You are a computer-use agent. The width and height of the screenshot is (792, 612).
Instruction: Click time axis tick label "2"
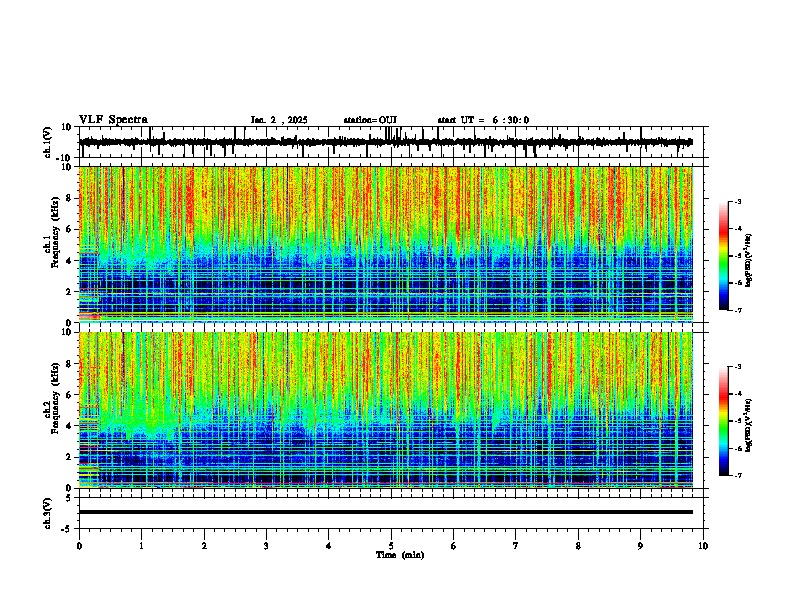(204, 546)
